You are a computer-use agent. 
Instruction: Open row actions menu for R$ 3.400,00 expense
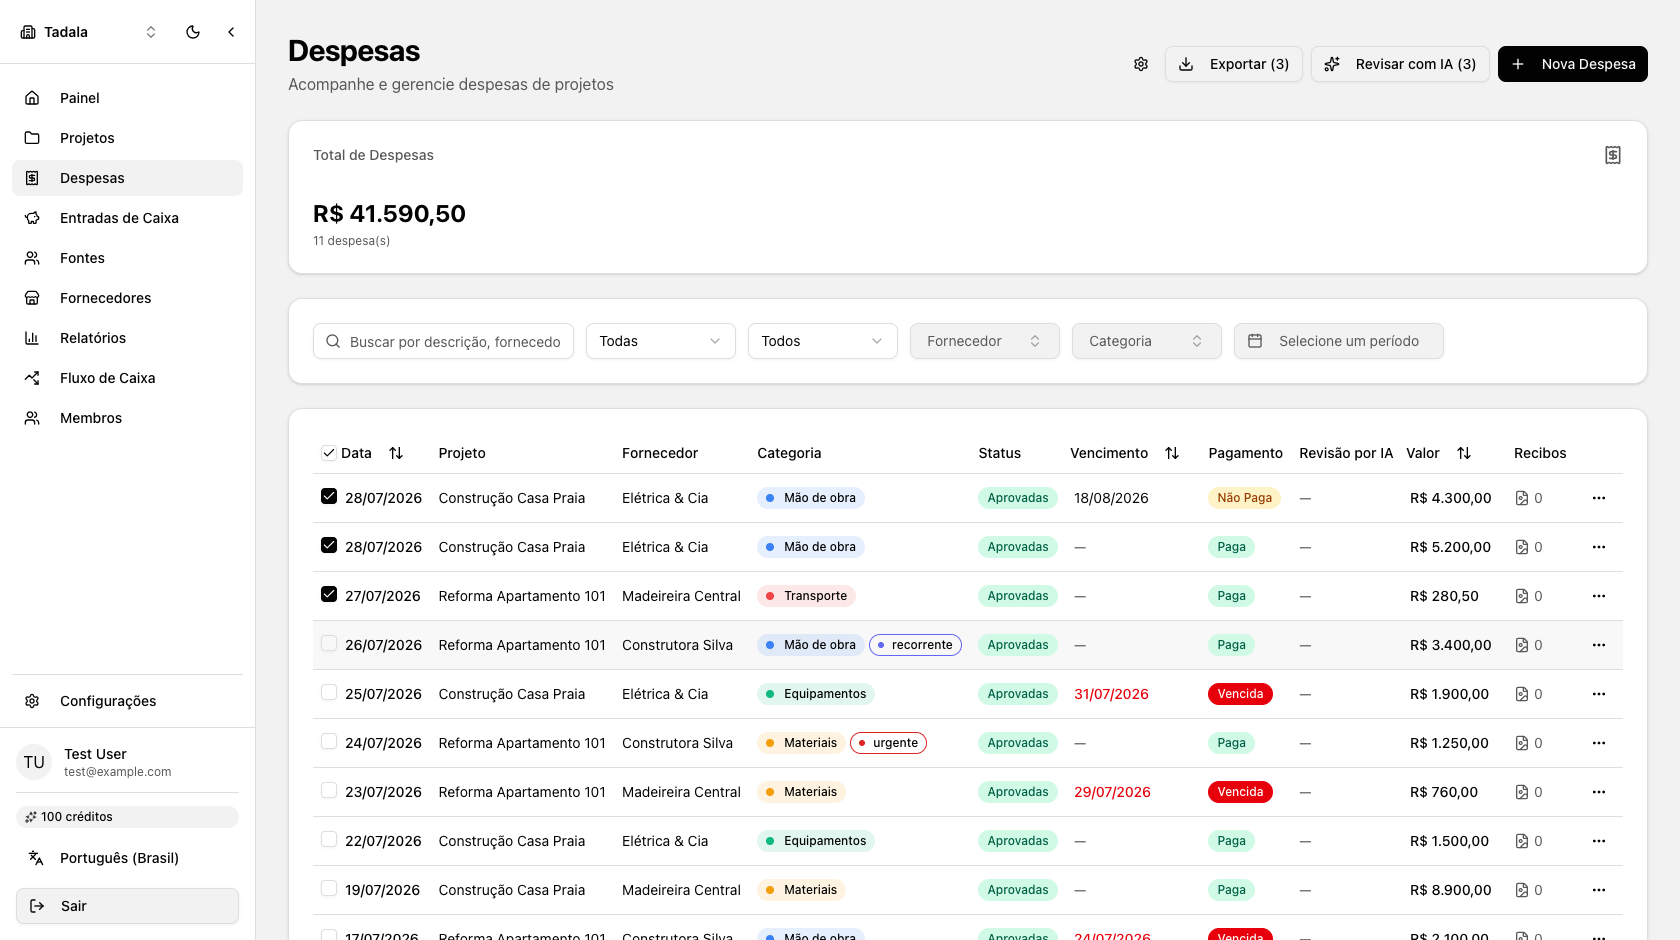[x=1599, y=645]
